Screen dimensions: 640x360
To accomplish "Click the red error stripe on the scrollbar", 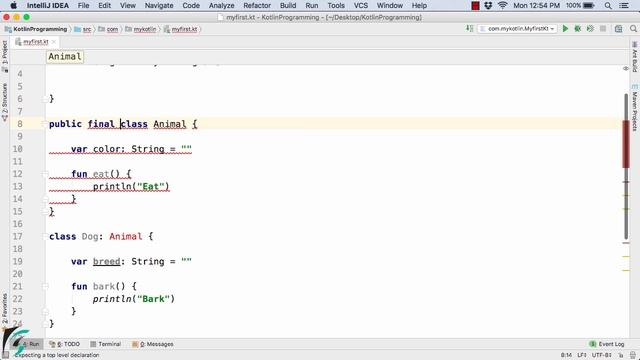I will click(x=626, y=144).
